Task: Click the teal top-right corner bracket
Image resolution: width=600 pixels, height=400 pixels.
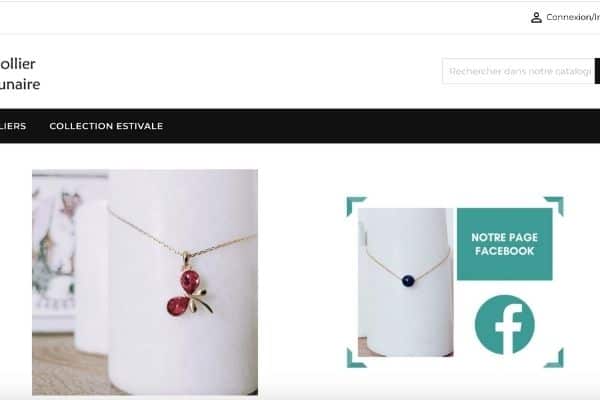Action: click(x=554, y=206)
